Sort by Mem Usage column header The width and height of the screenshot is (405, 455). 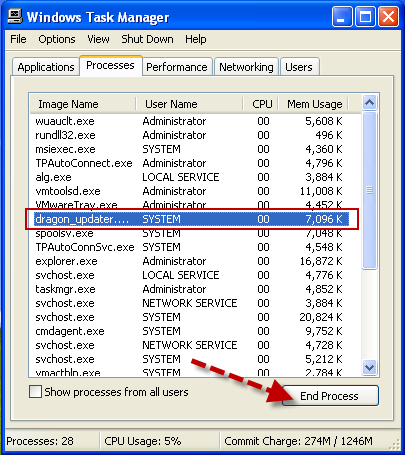pos(314,104)
